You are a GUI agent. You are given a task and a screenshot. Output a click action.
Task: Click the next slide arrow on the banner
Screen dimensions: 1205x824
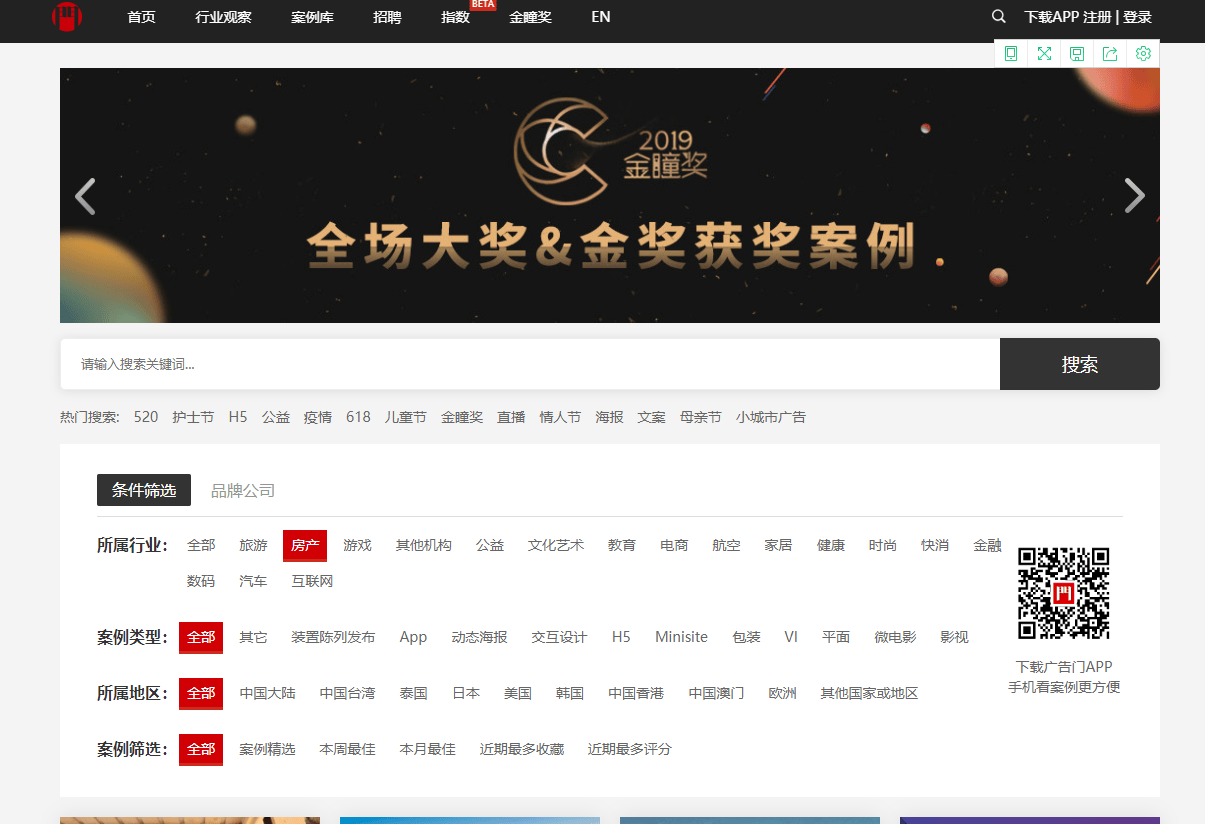(x=1134, y=195)
